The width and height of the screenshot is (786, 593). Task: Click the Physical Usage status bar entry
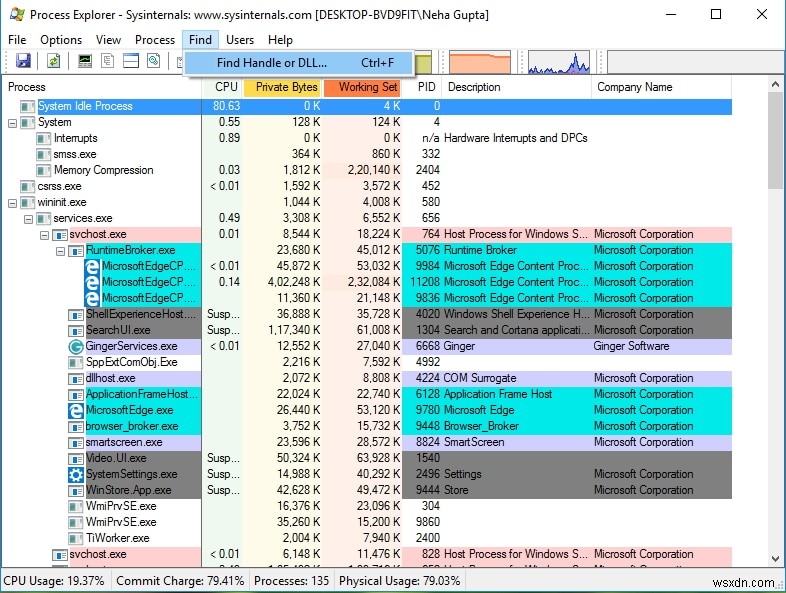click(400, 581)
